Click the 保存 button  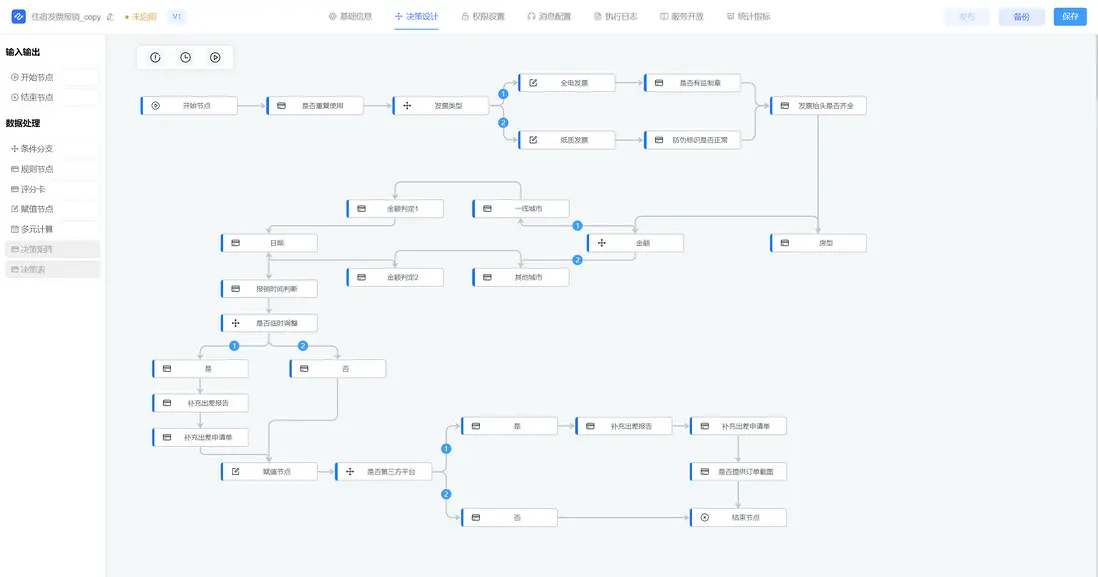1069,17
